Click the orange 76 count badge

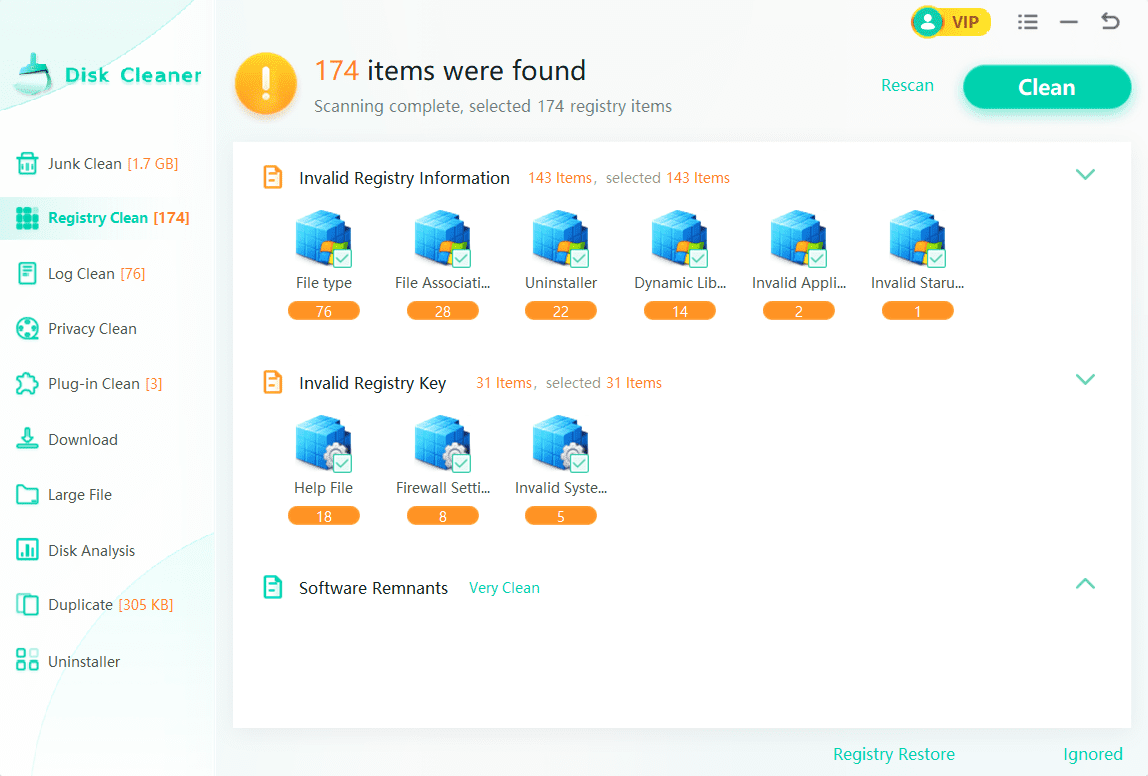click(x=323, y=311)
